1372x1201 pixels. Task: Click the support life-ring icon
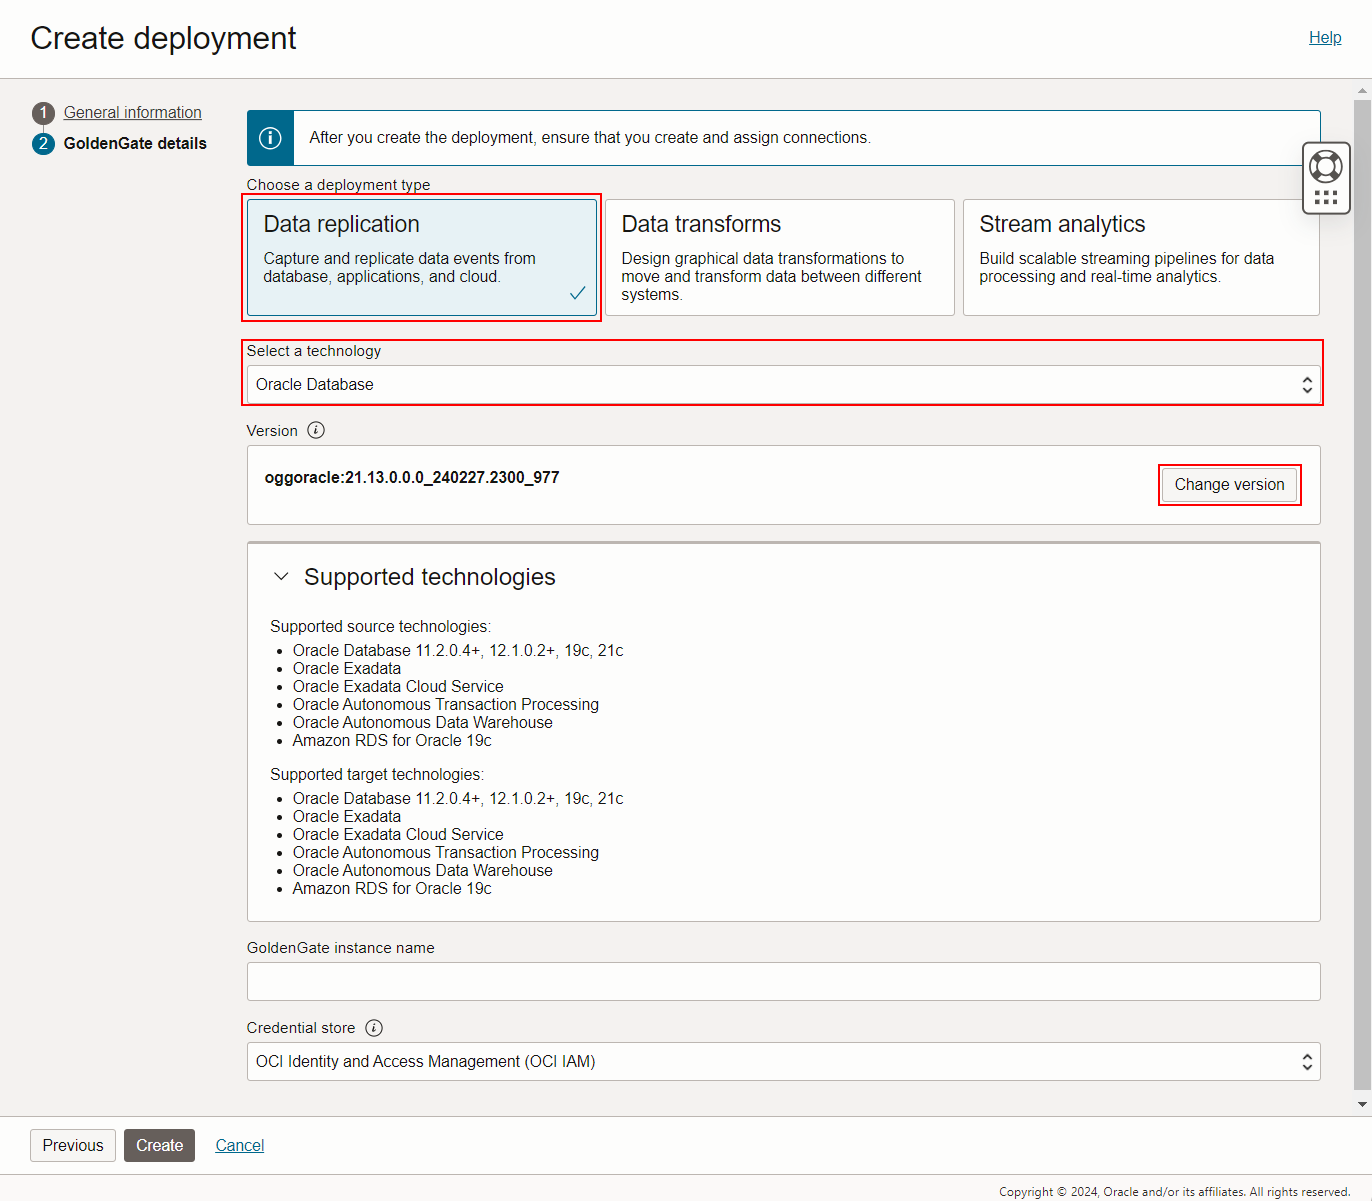(x=1326, y=166)
